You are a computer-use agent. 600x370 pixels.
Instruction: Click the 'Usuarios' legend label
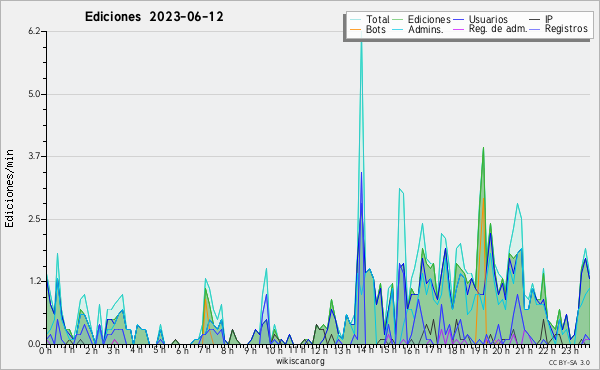(488, 19)
